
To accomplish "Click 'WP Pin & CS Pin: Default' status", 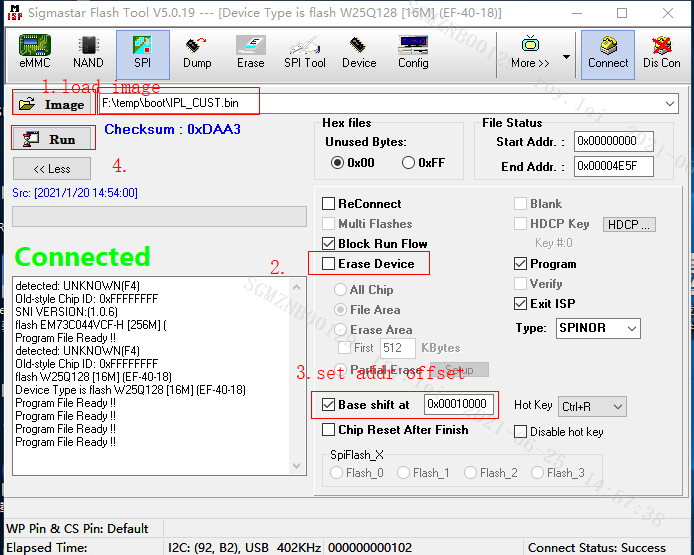I will [77, 528].
